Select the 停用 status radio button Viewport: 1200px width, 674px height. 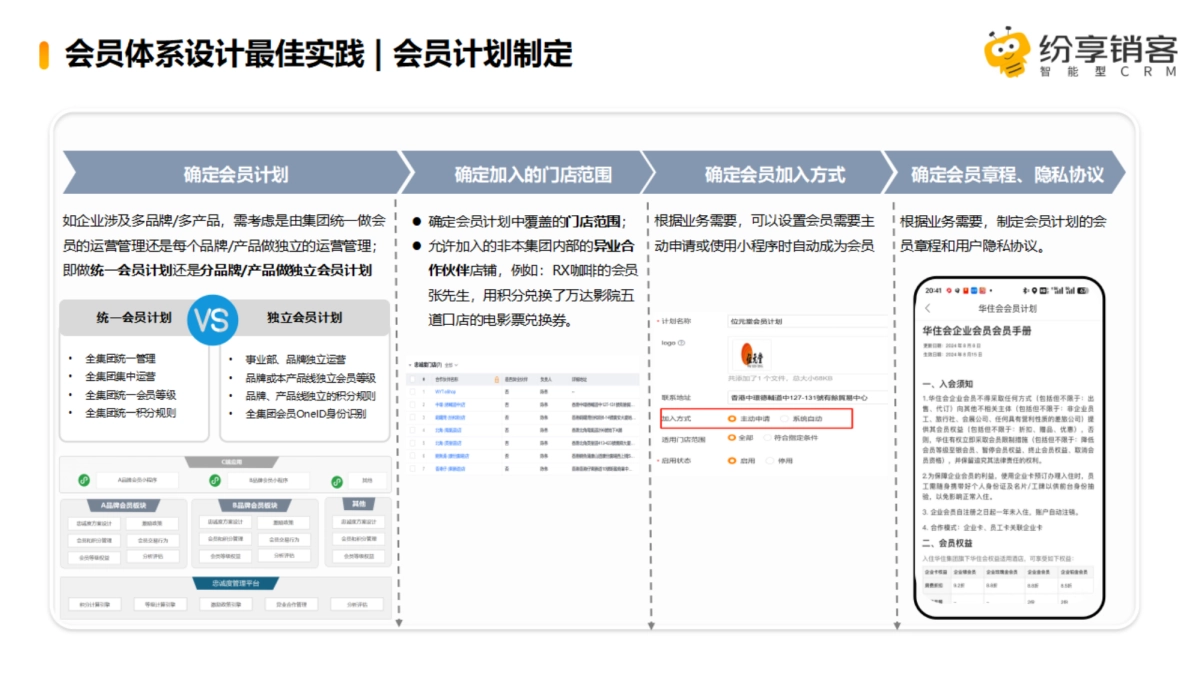[770, 461]
